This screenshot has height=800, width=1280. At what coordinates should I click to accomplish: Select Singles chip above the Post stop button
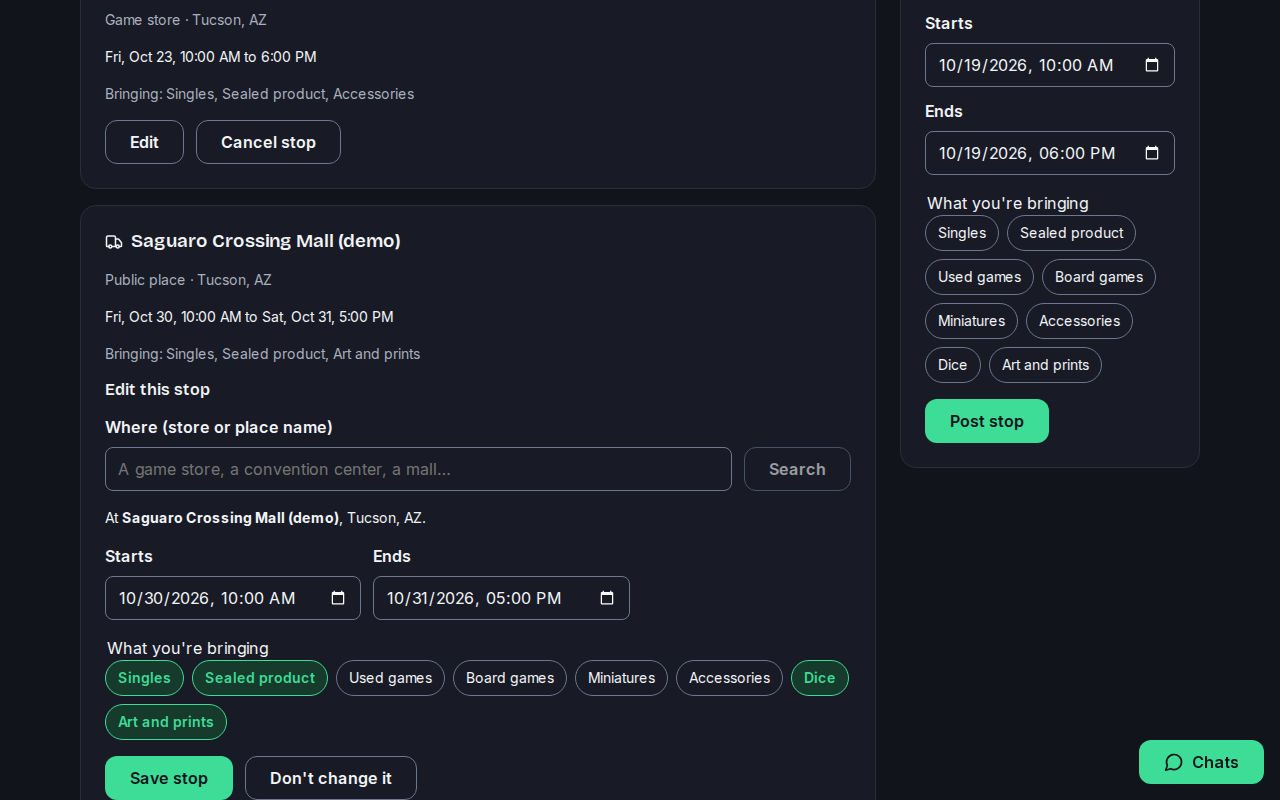[x=962, y=233]
